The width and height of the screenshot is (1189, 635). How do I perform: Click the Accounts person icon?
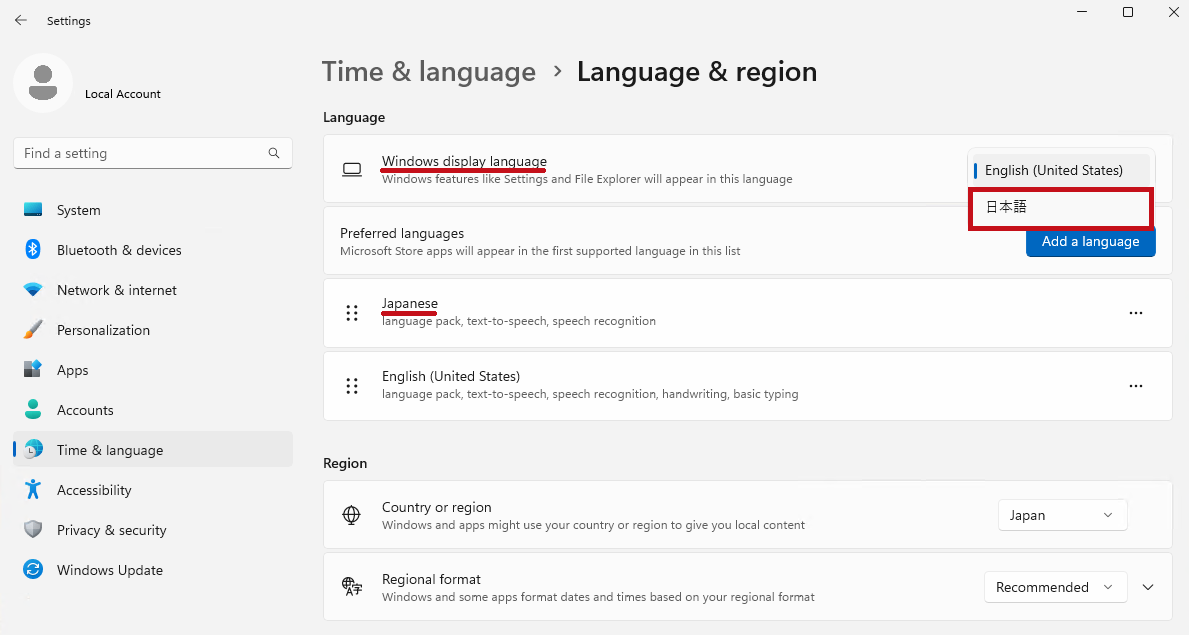tap(33, 410)
